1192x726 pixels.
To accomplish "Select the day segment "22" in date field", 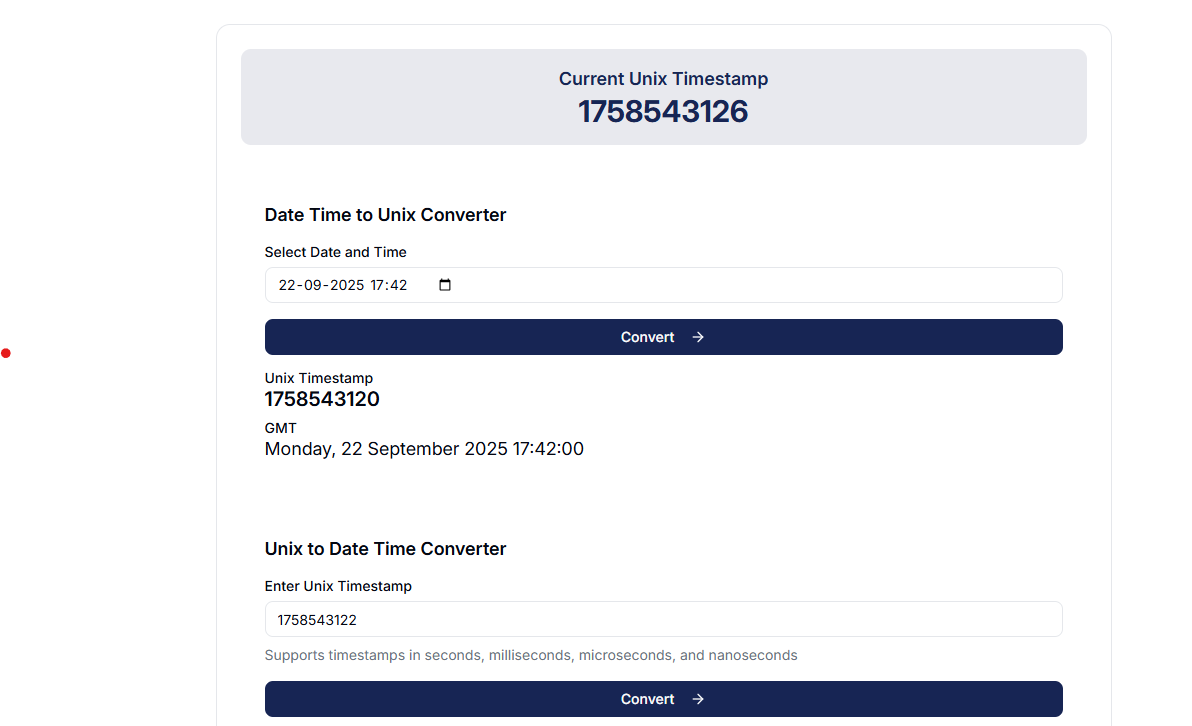I will coord(288,285).
